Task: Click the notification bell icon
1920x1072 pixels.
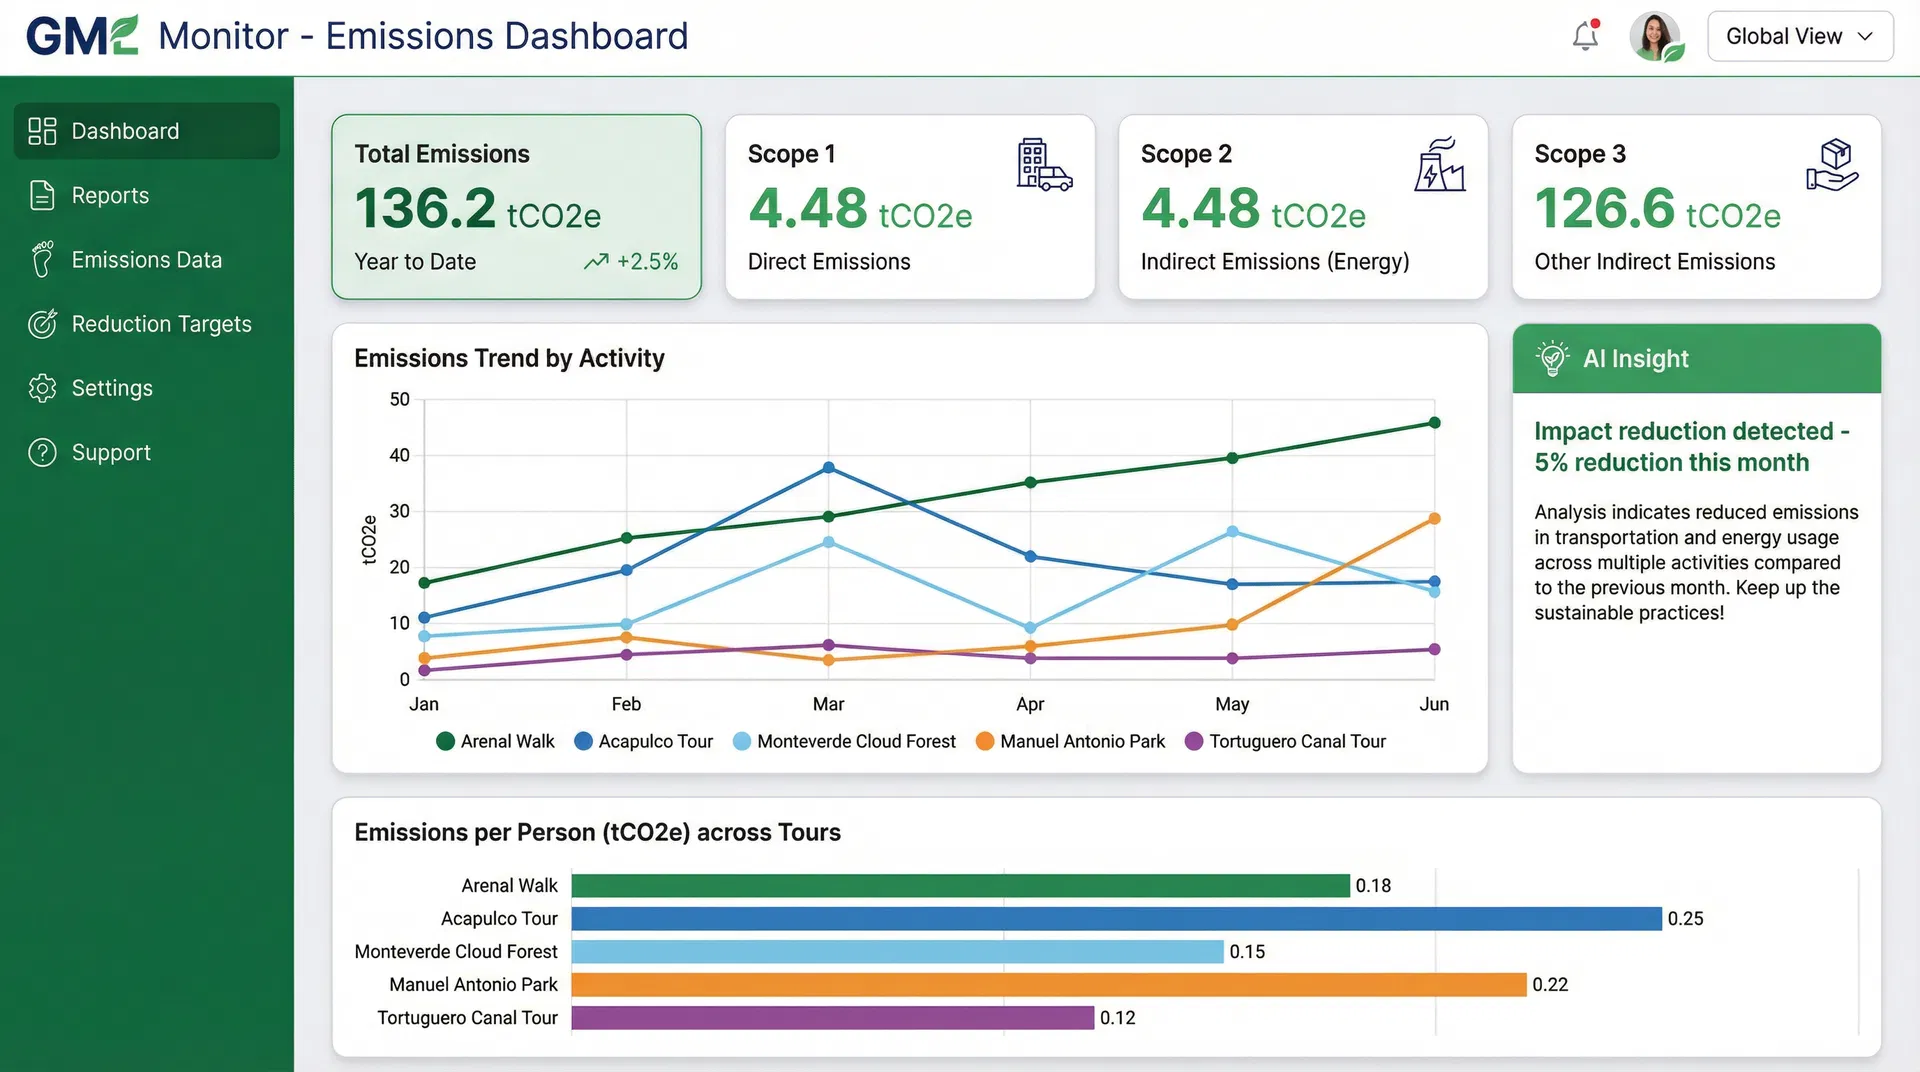Action: (x=1585, y=36)
